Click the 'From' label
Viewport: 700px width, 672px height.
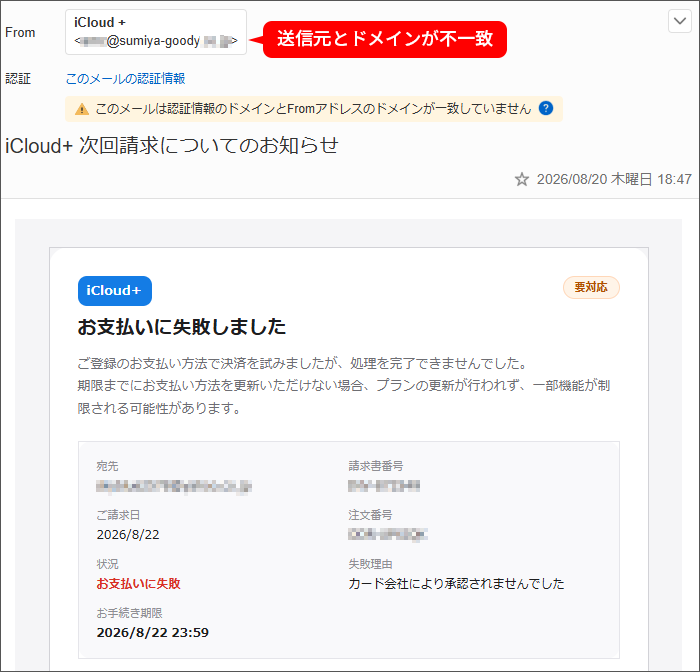point(20,32)
